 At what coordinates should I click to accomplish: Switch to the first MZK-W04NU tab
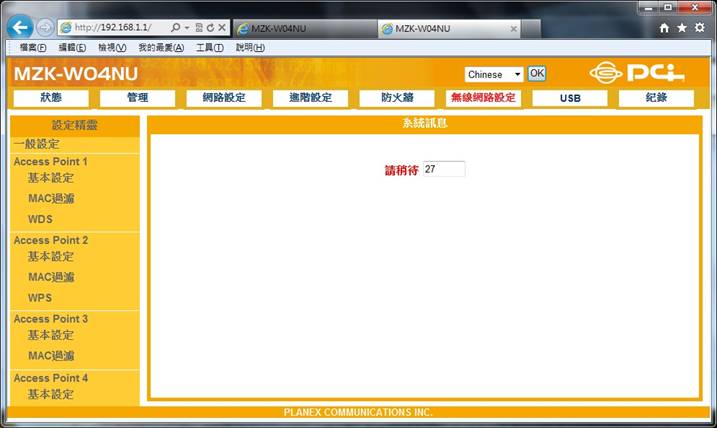click(x=305, y=29)
